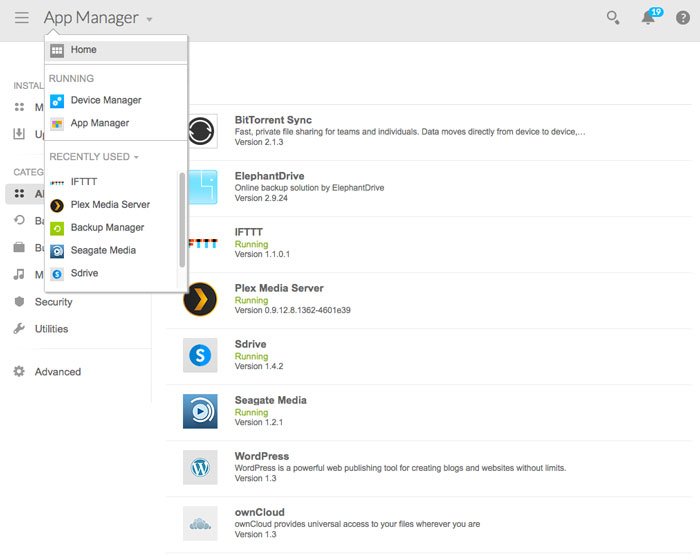Image resolution: width=700 pixels, height=557 pixels.
Task: Open Advanced settings in sidebar
Action: click(x=57, y=372)
